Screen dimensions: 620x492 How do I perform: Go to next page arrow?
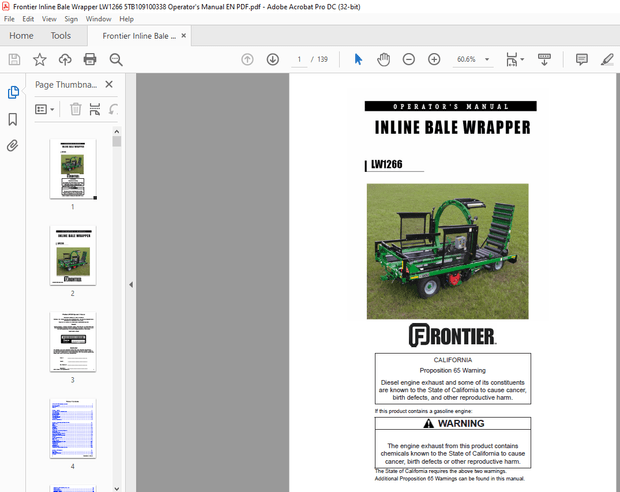[273, 60]
